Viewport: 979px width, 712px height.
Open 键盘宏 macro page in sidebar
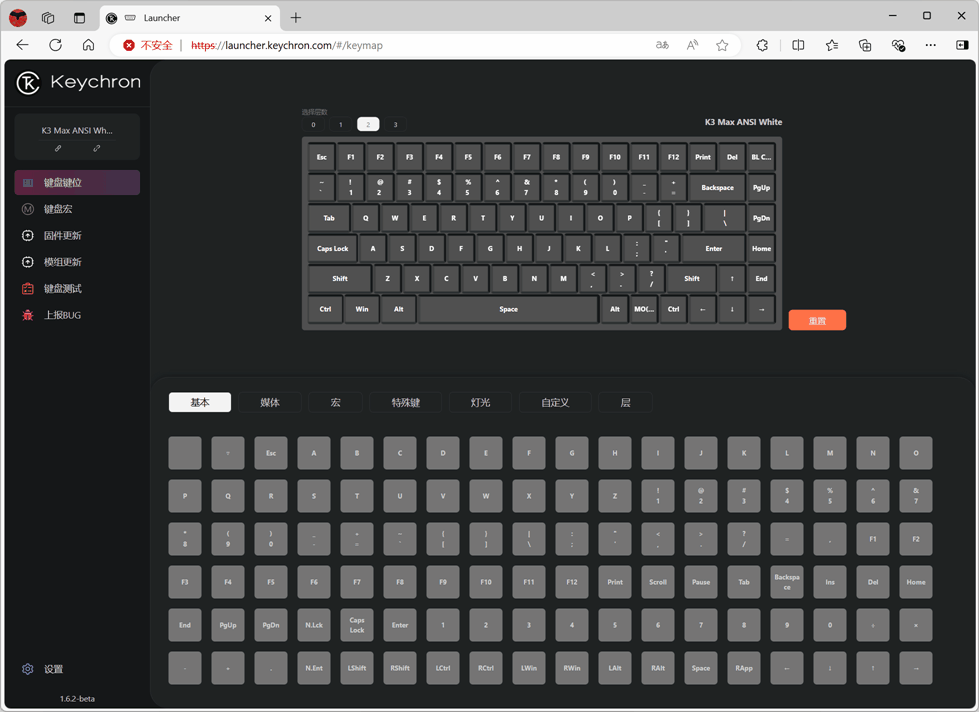(x=58, y=209)
